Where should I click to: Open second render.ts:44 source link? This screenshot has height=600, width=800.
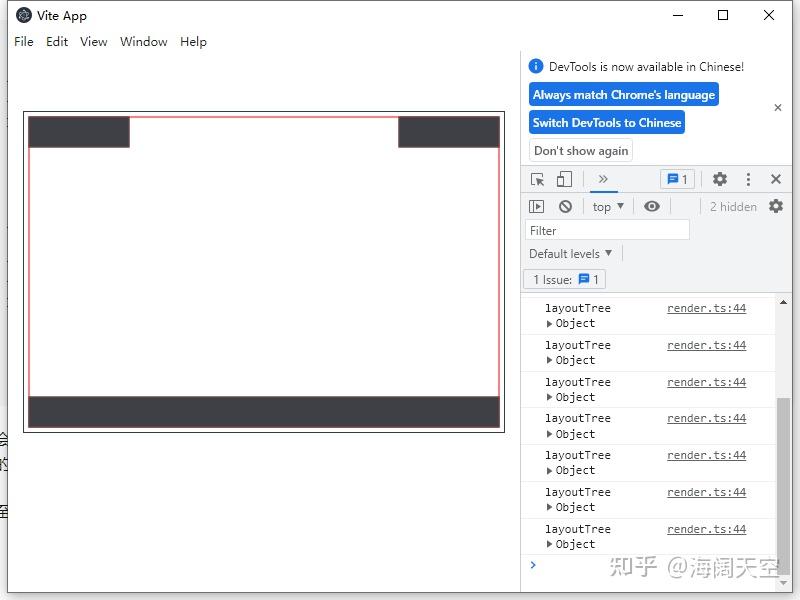pyautogui.click(x=706, y=345)
